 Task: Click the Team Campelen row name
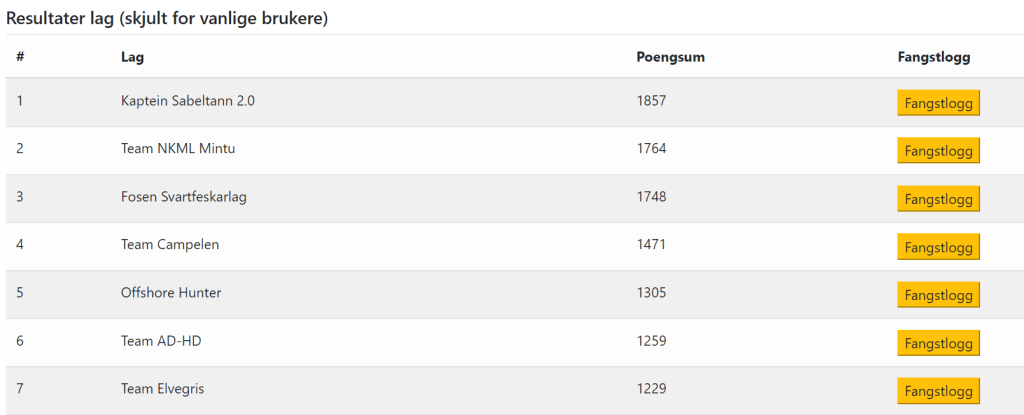[170, 245]
